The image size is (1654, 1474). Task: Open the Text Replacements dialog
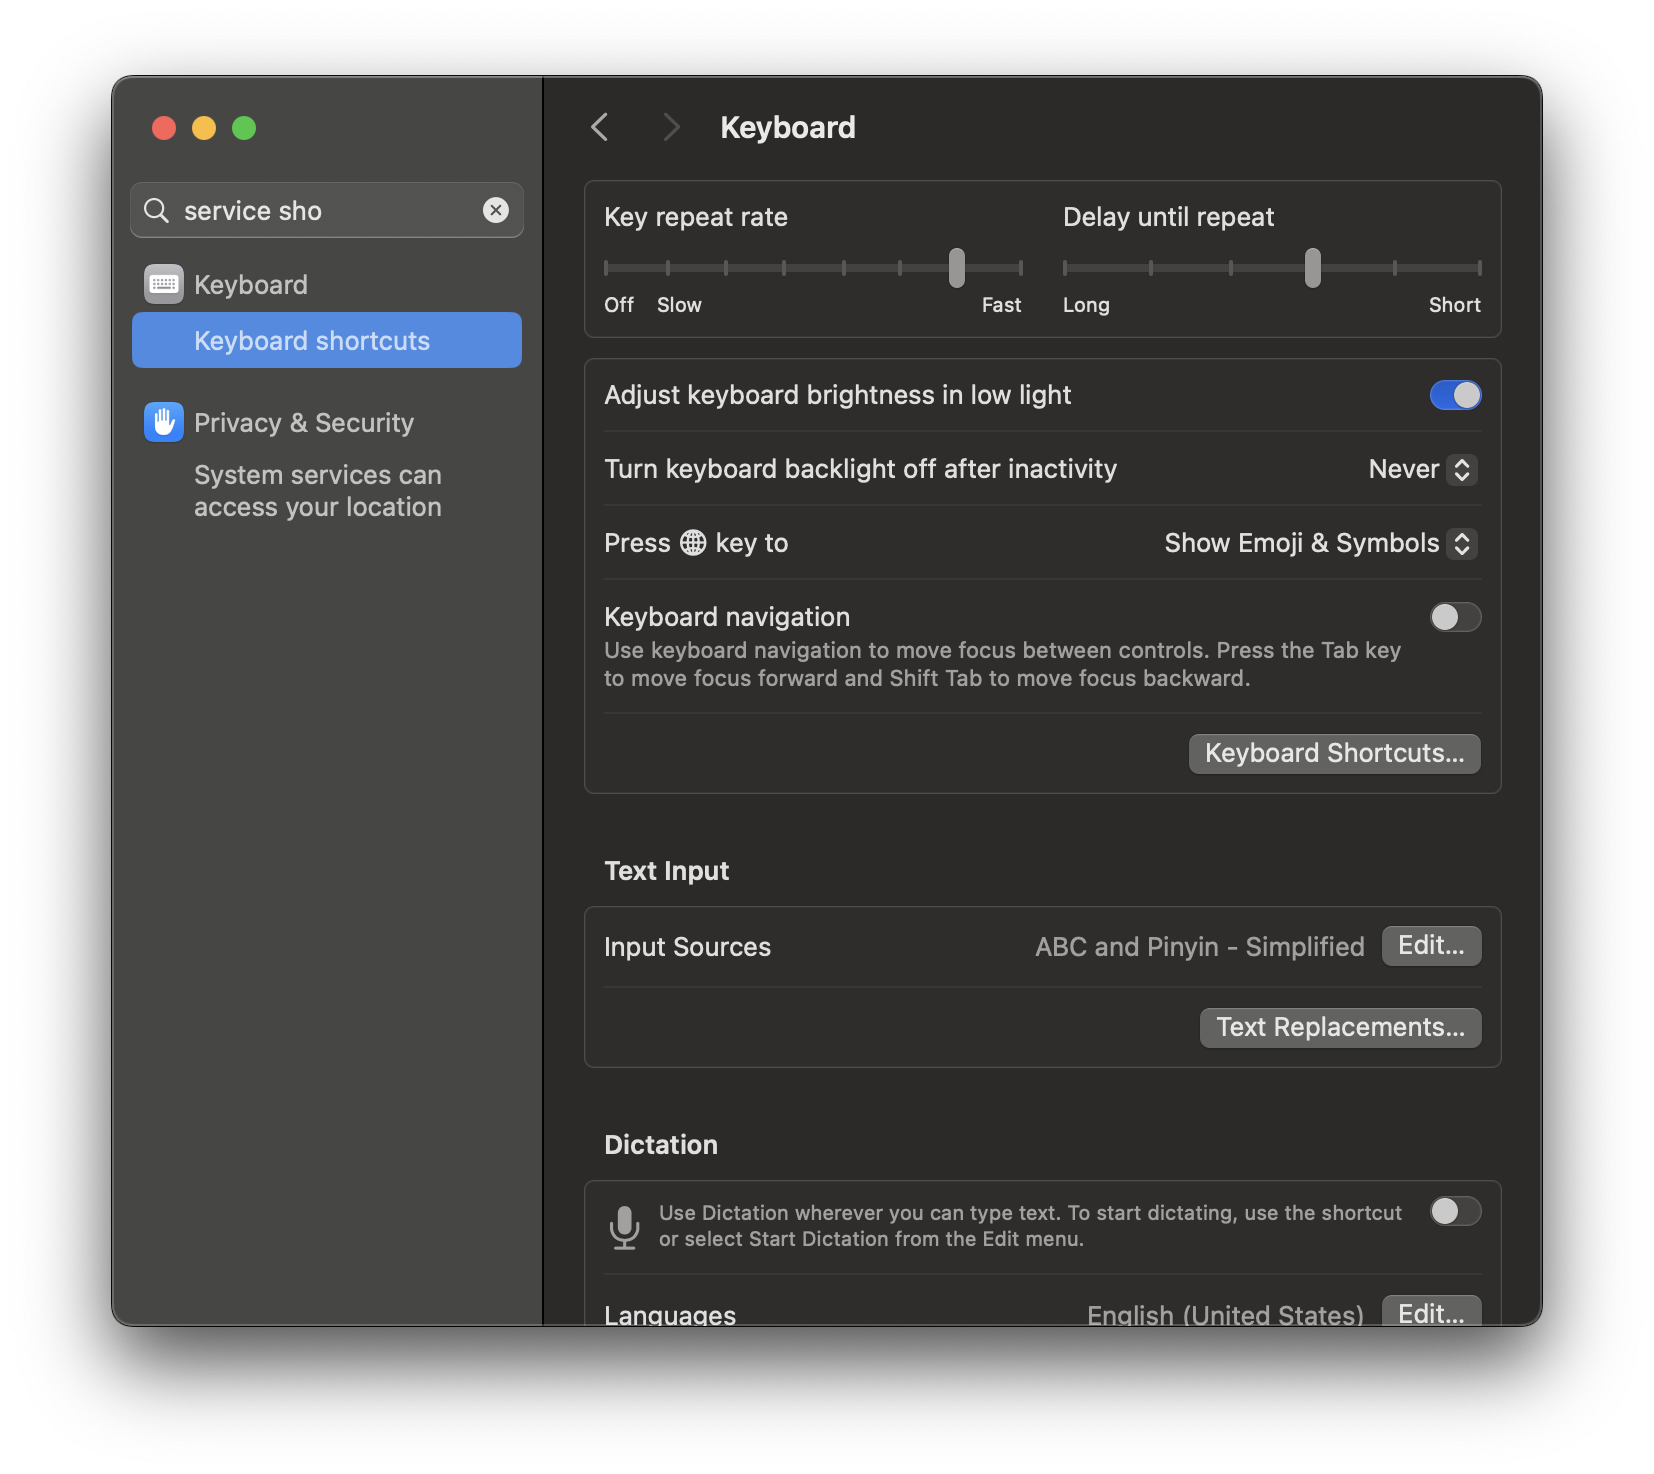(x=1340, y=1027)
